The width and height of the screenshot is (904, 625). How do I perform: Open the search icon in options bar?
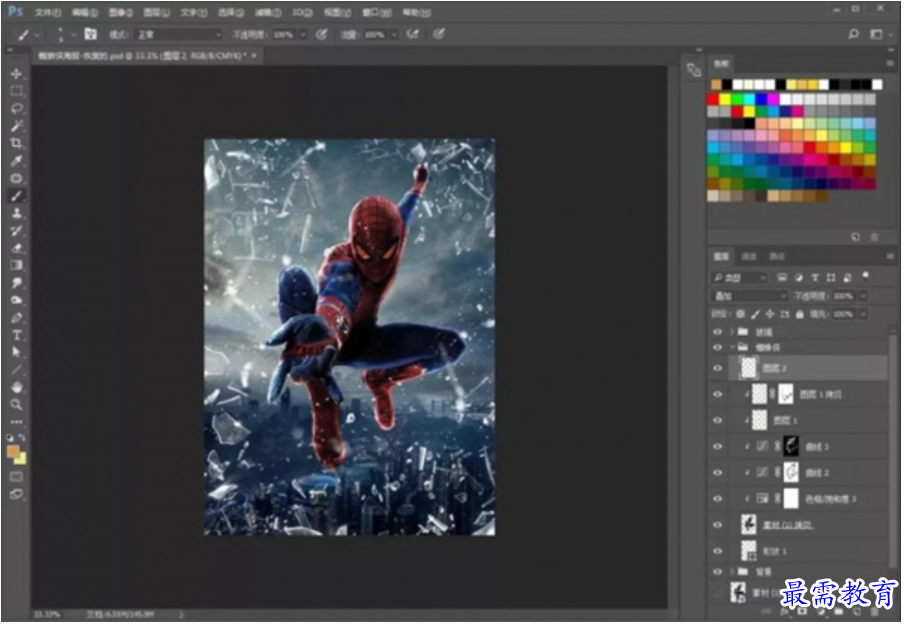[853, 35]
